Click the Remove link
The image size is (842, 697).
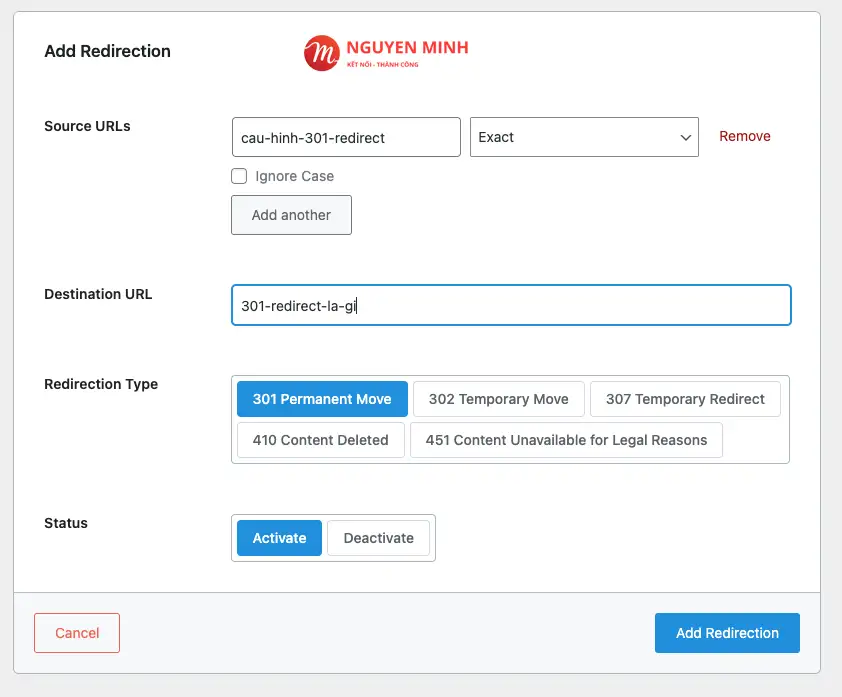pos(744,136)
